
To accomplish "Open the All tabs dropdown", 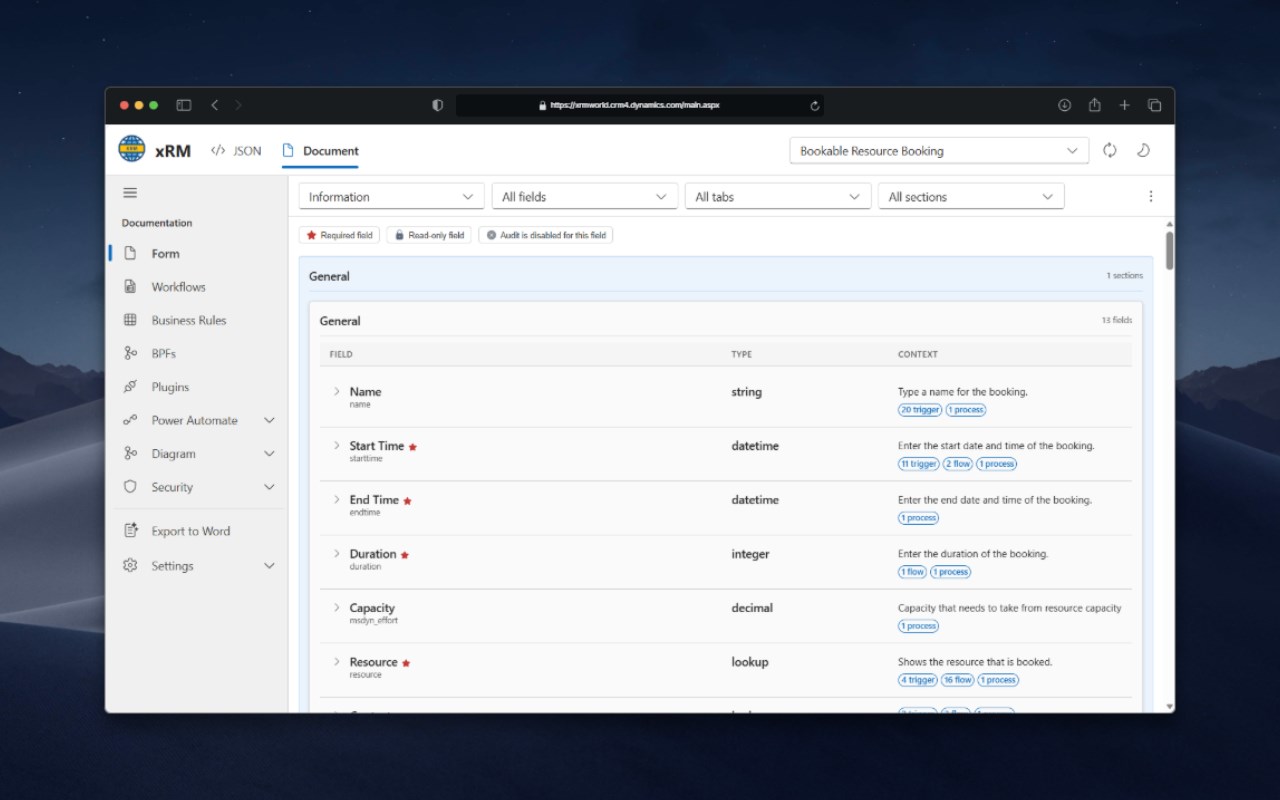I will [x=778, y=197].
